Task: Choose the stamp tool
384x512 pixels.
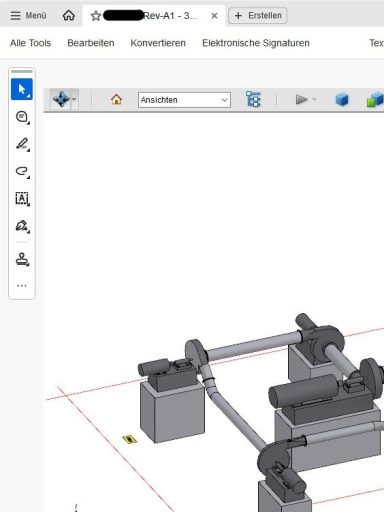Action: point(22,259)
